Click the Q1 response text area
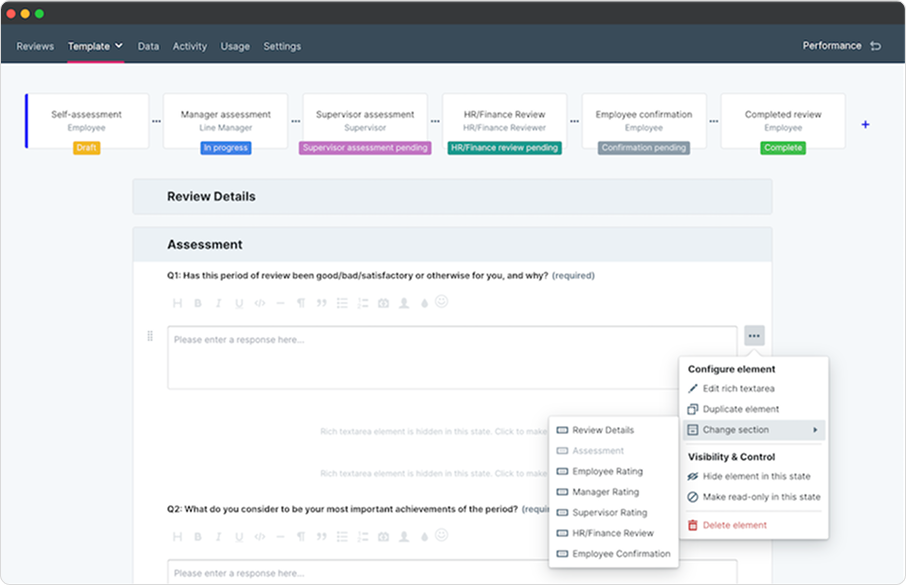This screenshot has height=585, width=906. pos(452,357)
